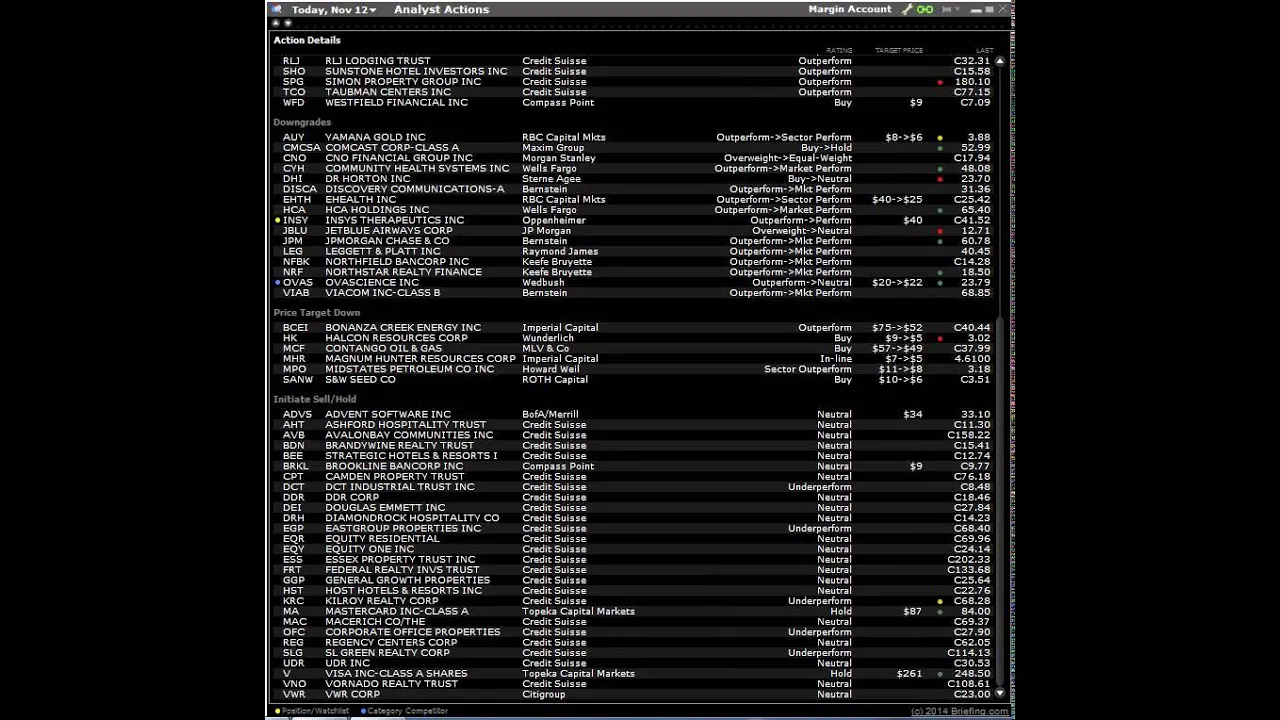Click BofA/Merrill analyst for ADVENT SOFTWARE

coord(550,414)
